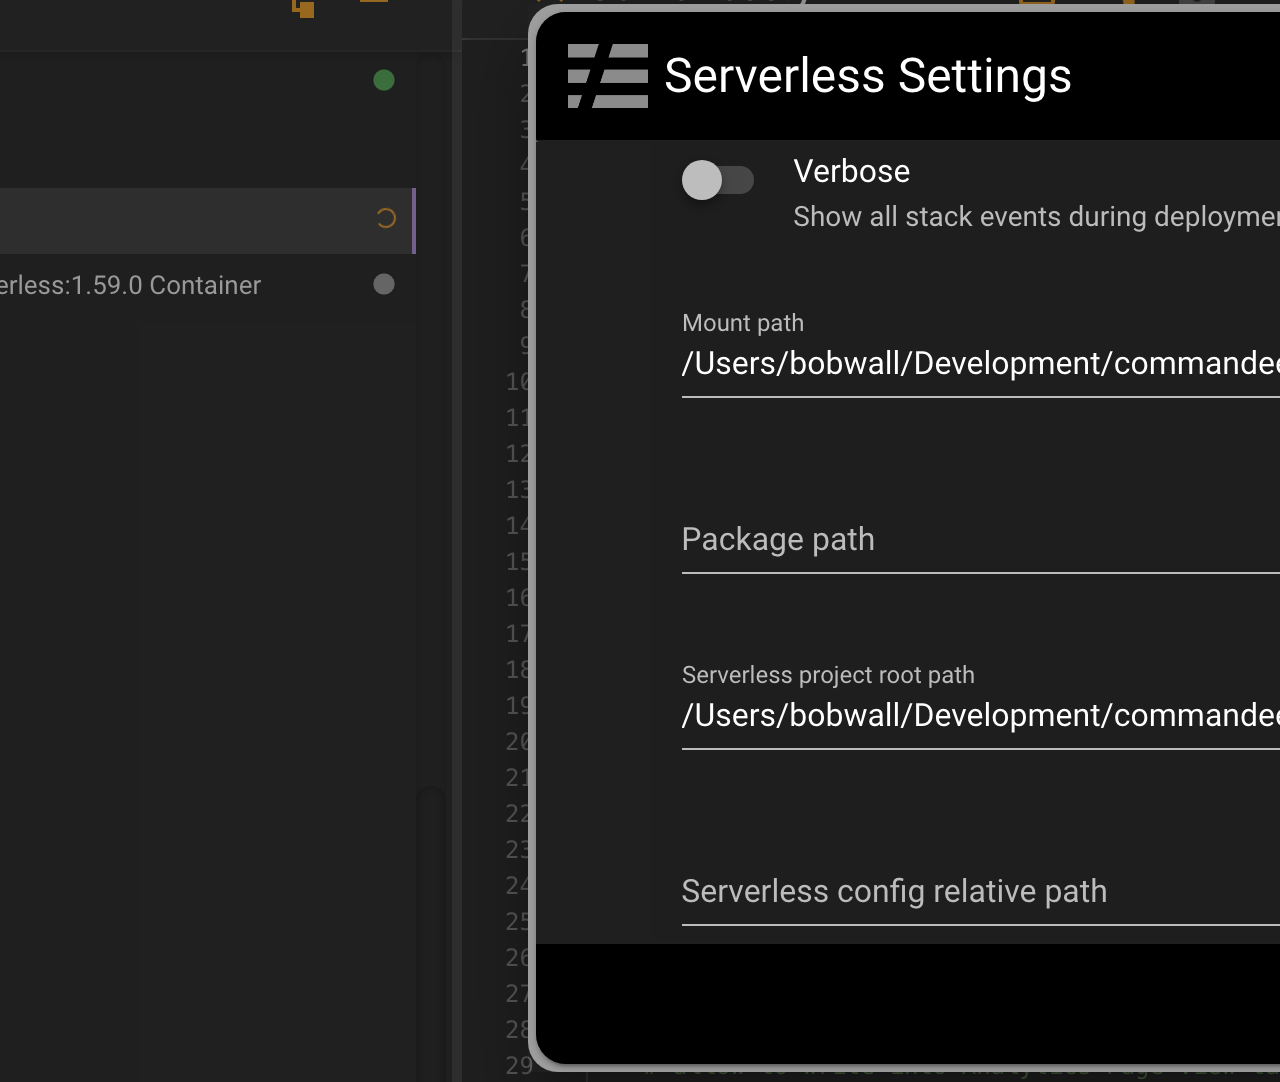
Task: Select the 1.59.0 Container row
Action: pos(207,285)
